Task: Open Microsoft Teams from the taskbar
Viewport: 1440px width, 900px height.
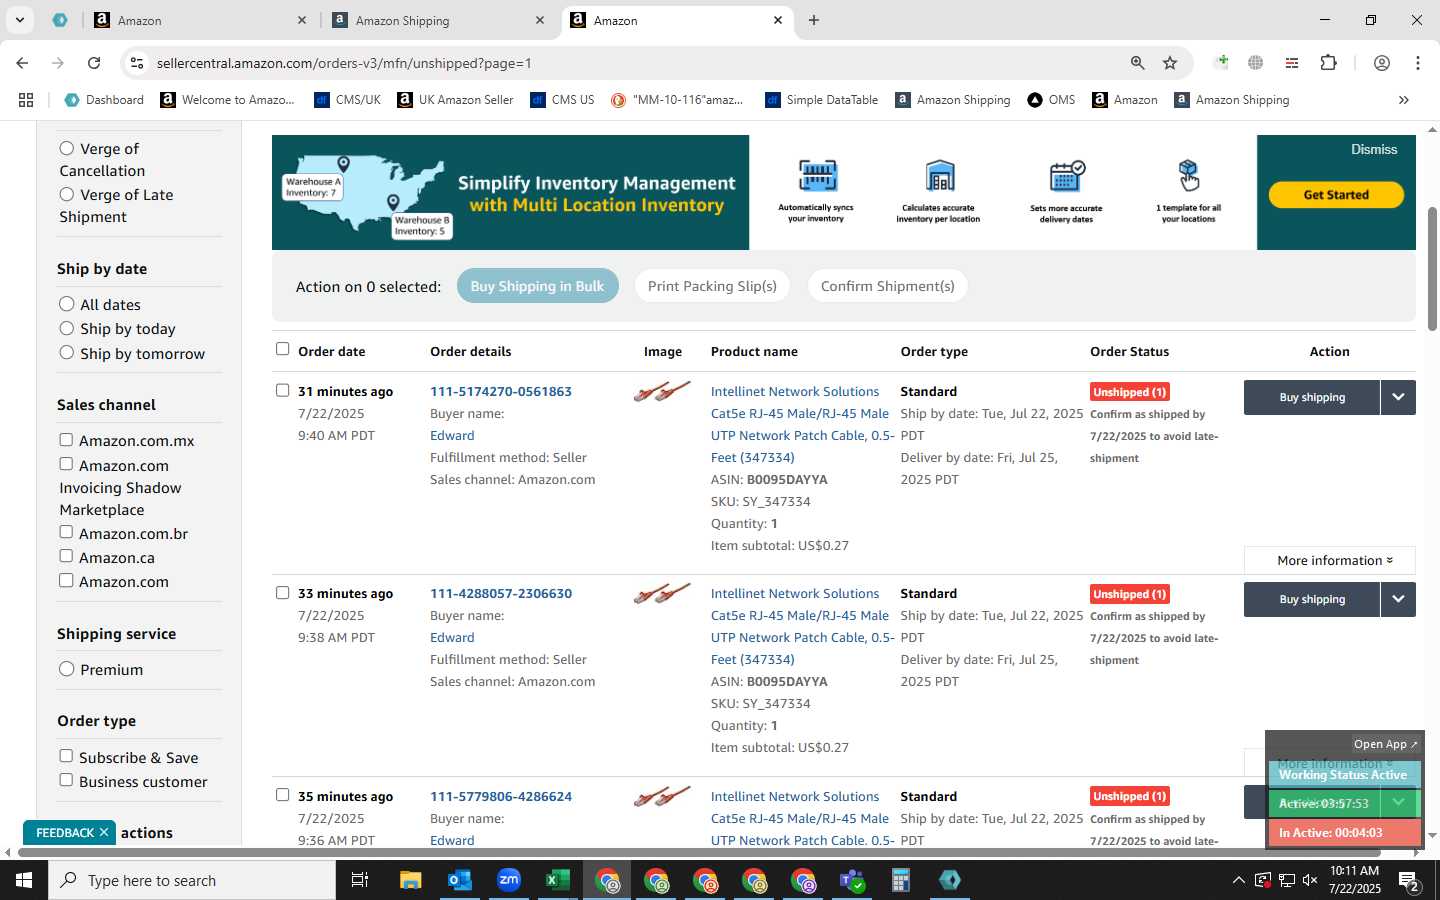Action: pos(852,880)
